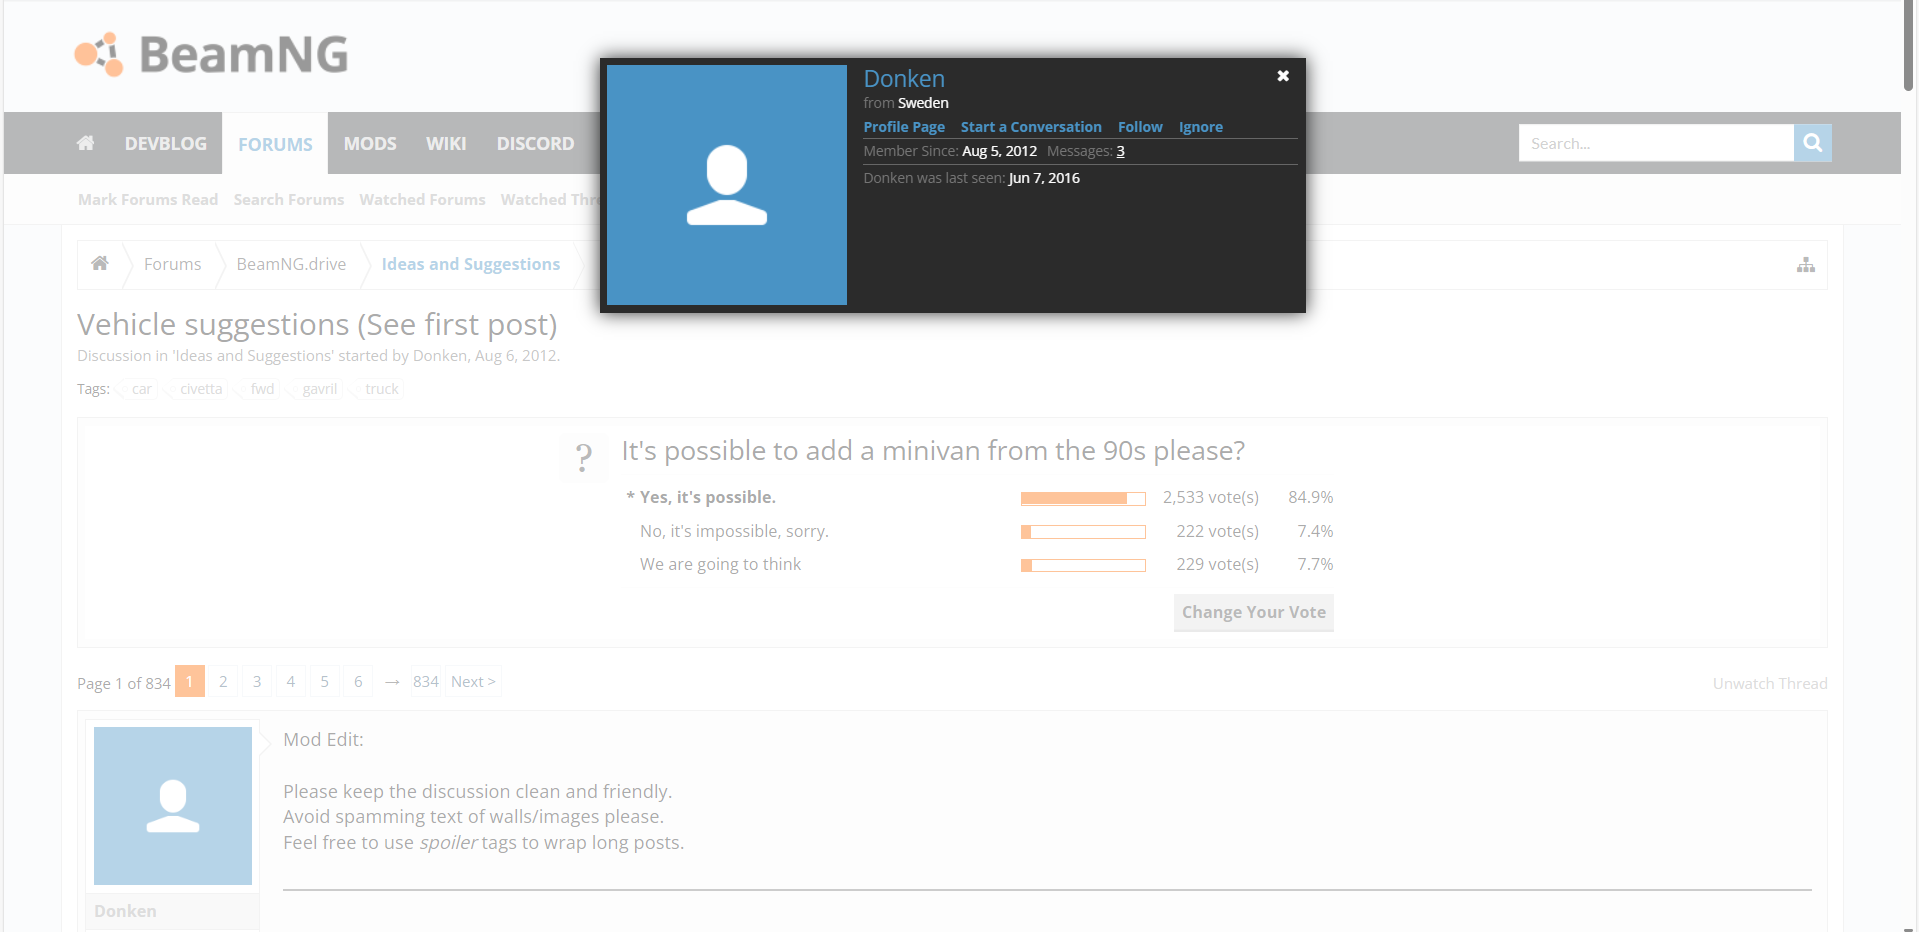Click the 'Yes, it's possible' result bar
This screenshot has width=1919, height=932.
coord(1083,498)
